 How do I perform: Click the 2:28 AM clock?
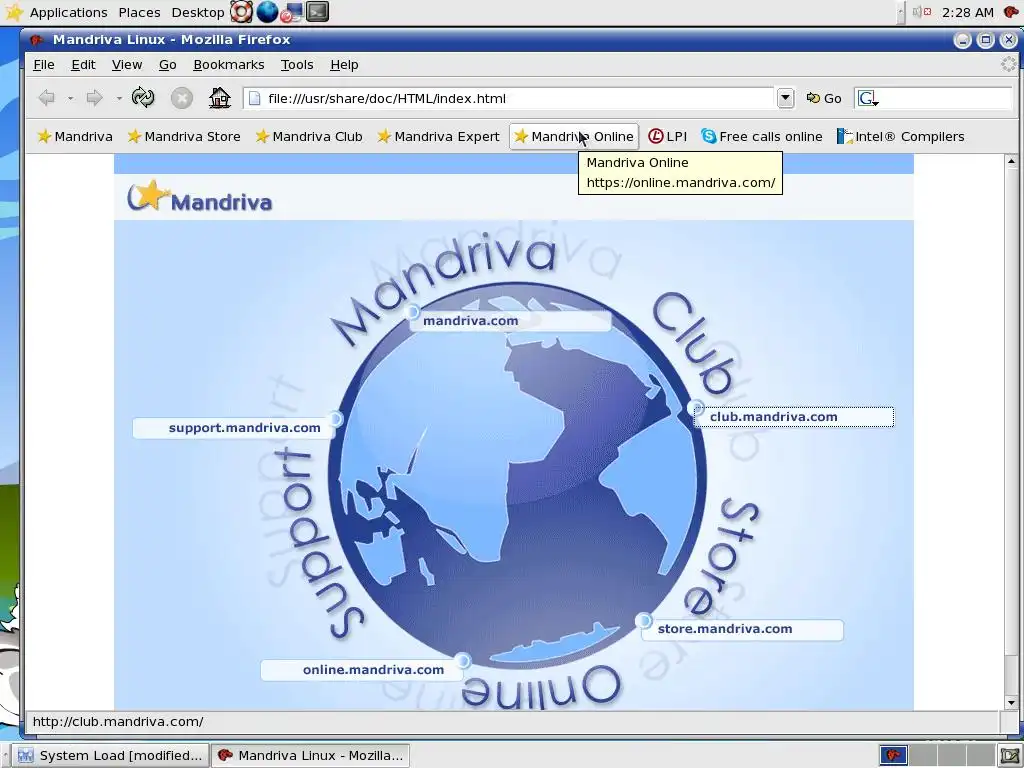coord(967,12)
